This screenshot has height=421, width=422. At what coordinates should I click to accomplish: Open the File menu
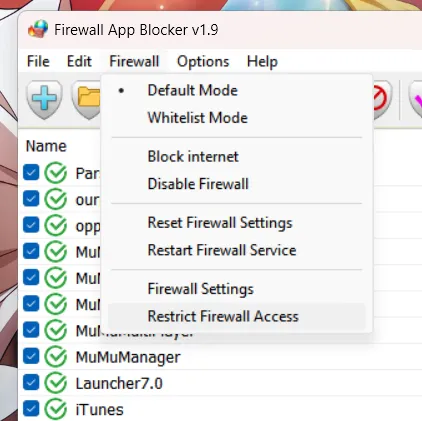(38, 61)
